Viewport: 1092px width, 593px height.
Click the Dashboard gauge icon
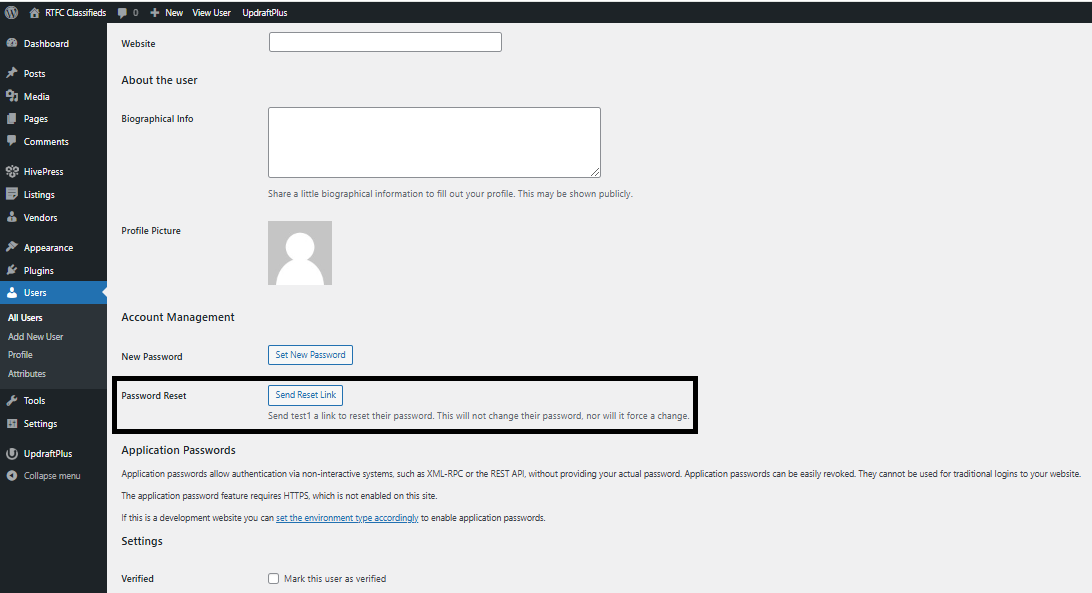(x=12, y=43)
